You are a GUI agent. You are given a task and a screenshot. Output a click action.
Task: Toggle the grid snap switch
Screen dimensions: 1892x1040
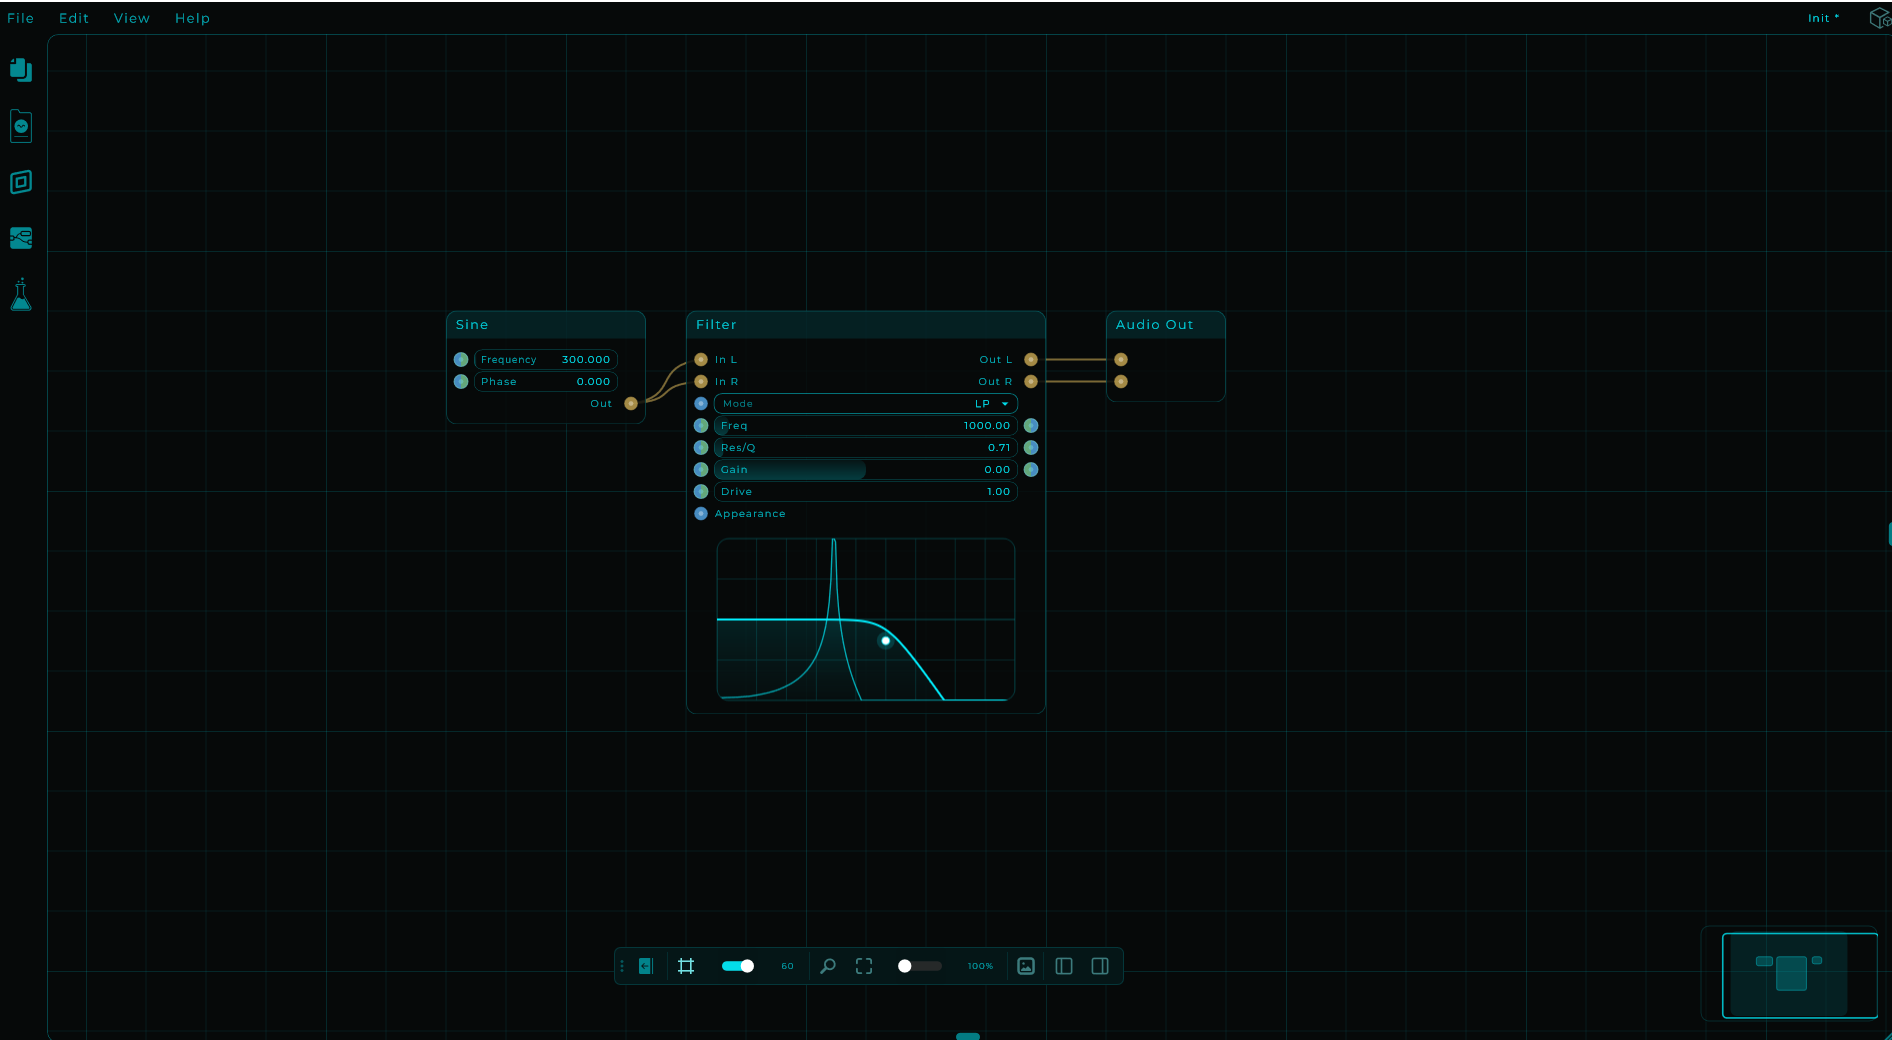[x=738, y=966]
